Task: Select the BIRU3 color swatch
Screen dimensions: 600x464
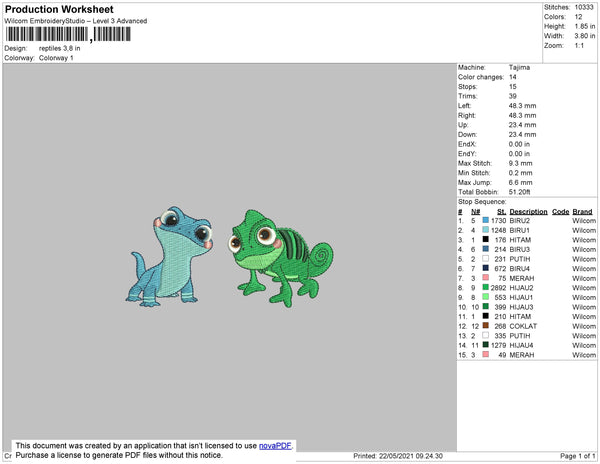Action: click(x=486, y=249)
